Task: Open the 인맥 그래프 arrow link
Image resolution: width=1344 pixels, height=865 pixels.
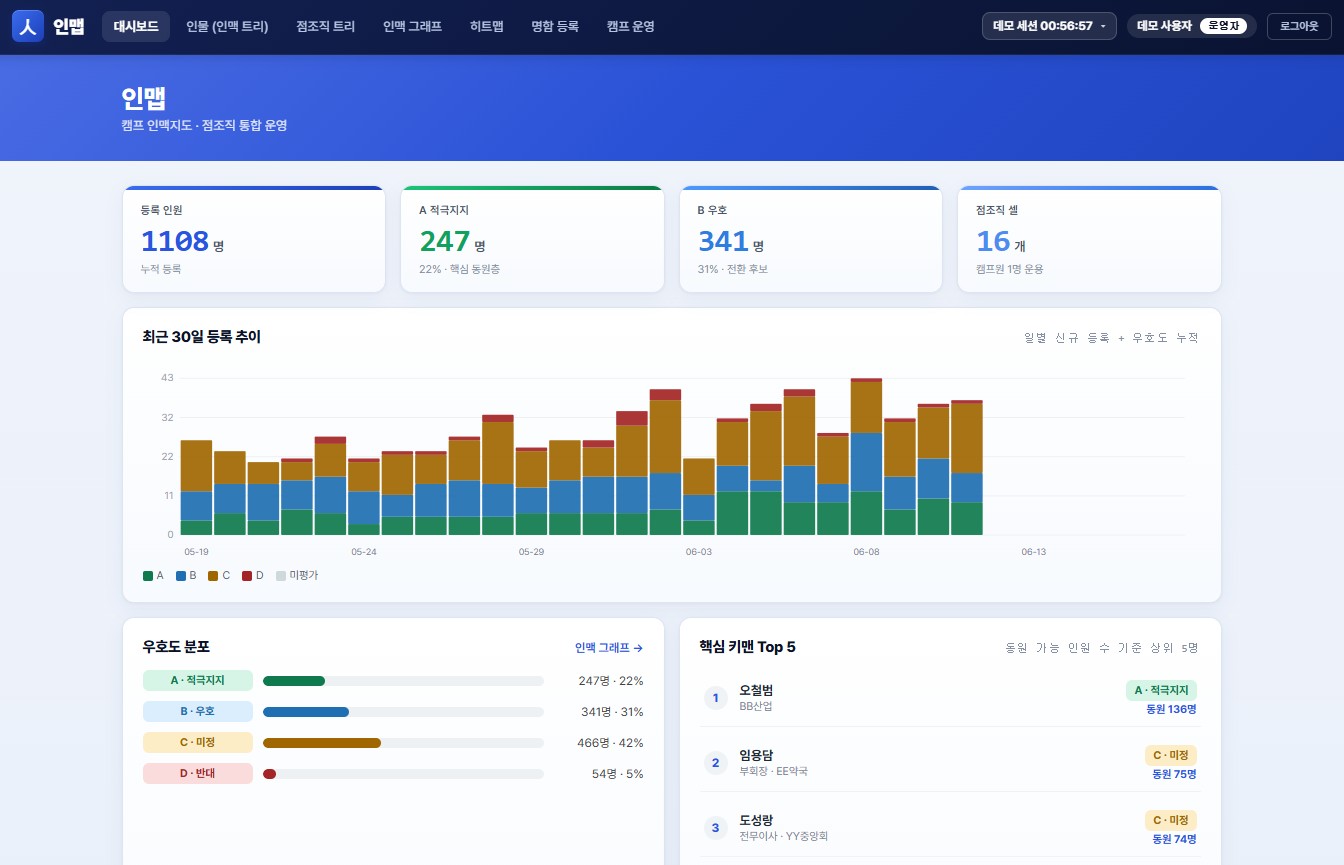Action: (608, 648)
